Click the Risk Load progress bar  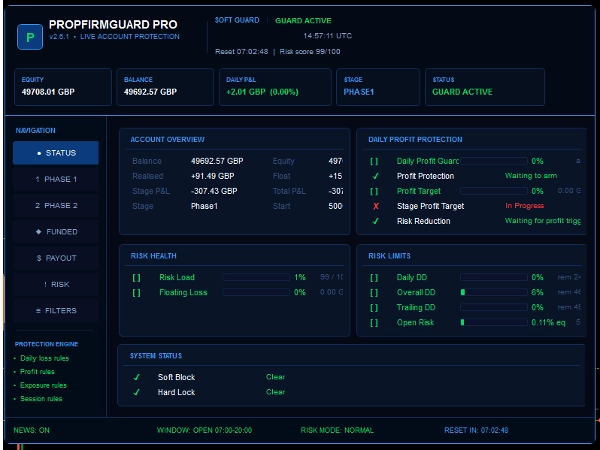point(256,277)
